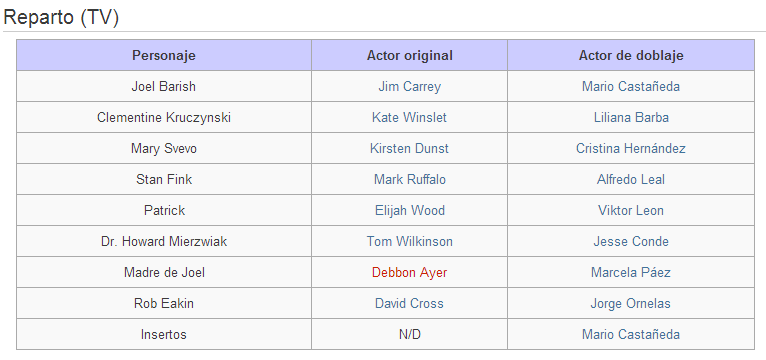Open the Kate Winslet link
Image resolution: width=766 pixels, height=360 pixels.
click(409, 118)
